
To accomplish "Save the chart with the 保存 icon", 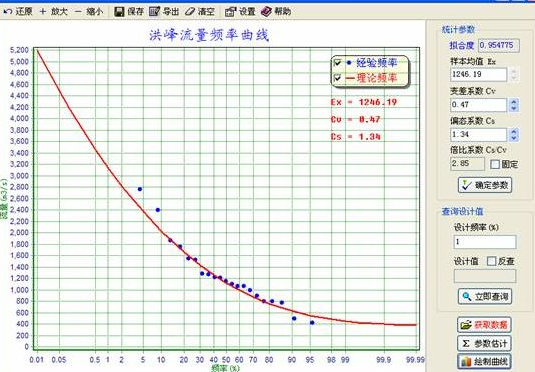I will (119, 12).
